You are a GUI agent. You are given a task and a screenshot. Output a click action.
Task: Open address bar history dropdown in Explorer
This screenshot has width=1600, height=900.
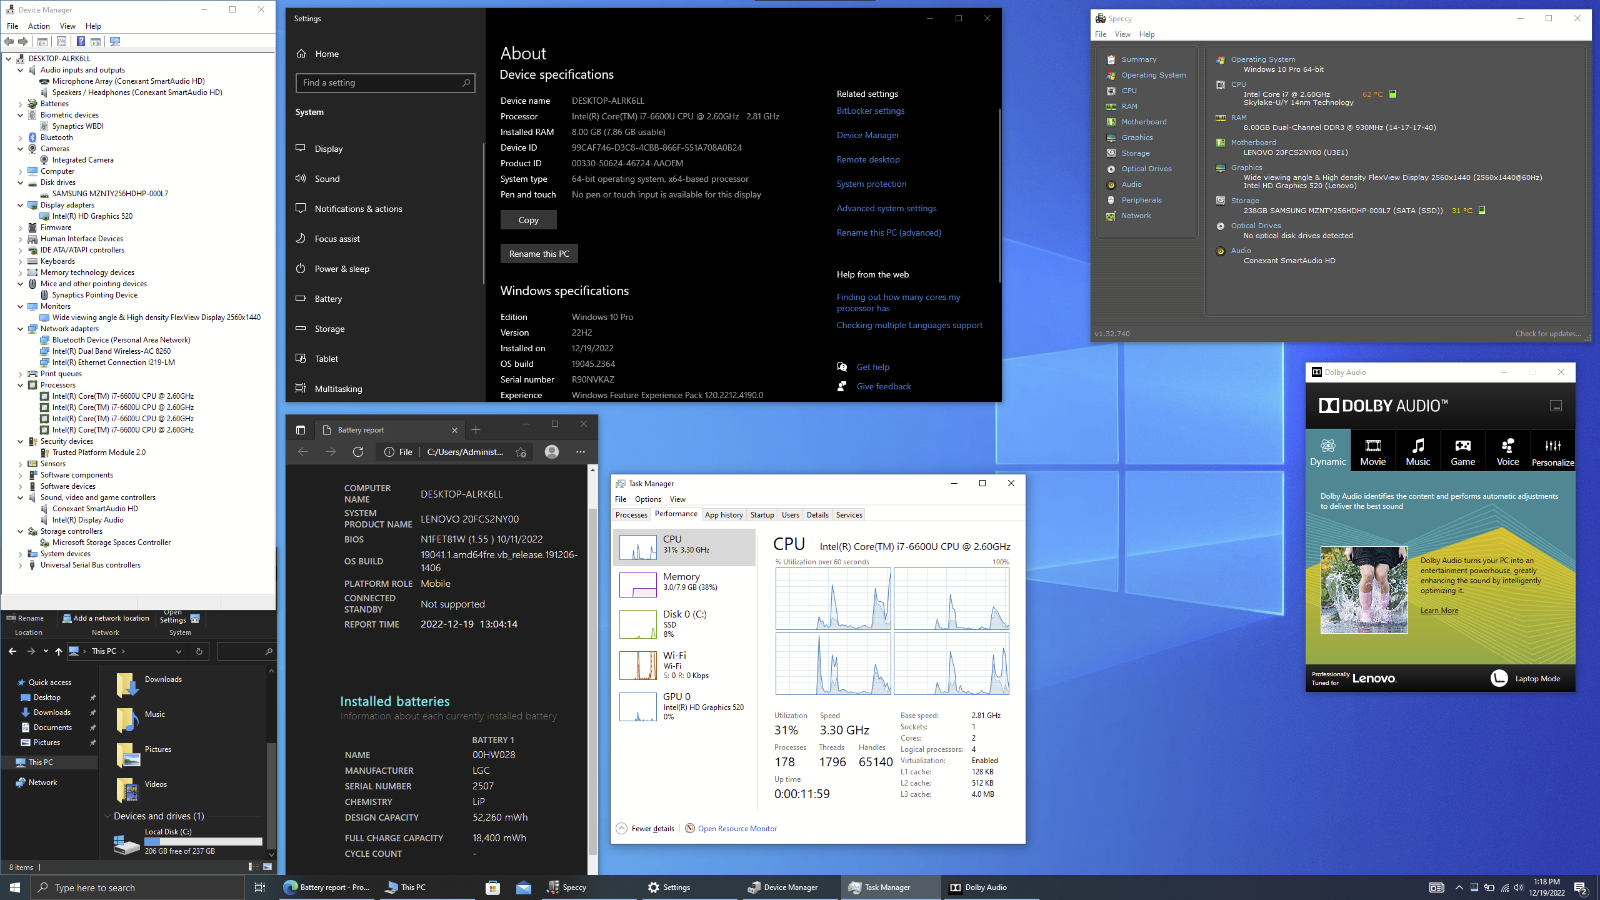point(179,651)
